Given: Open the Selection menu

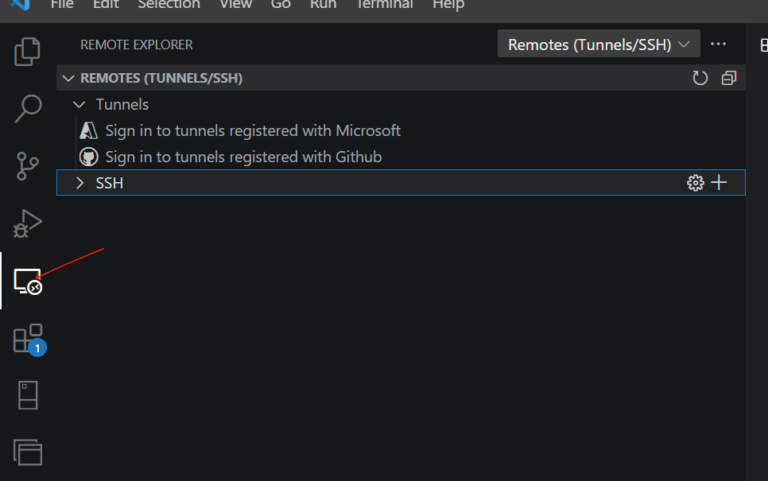Looking at the screenshot, I should 168,5.
